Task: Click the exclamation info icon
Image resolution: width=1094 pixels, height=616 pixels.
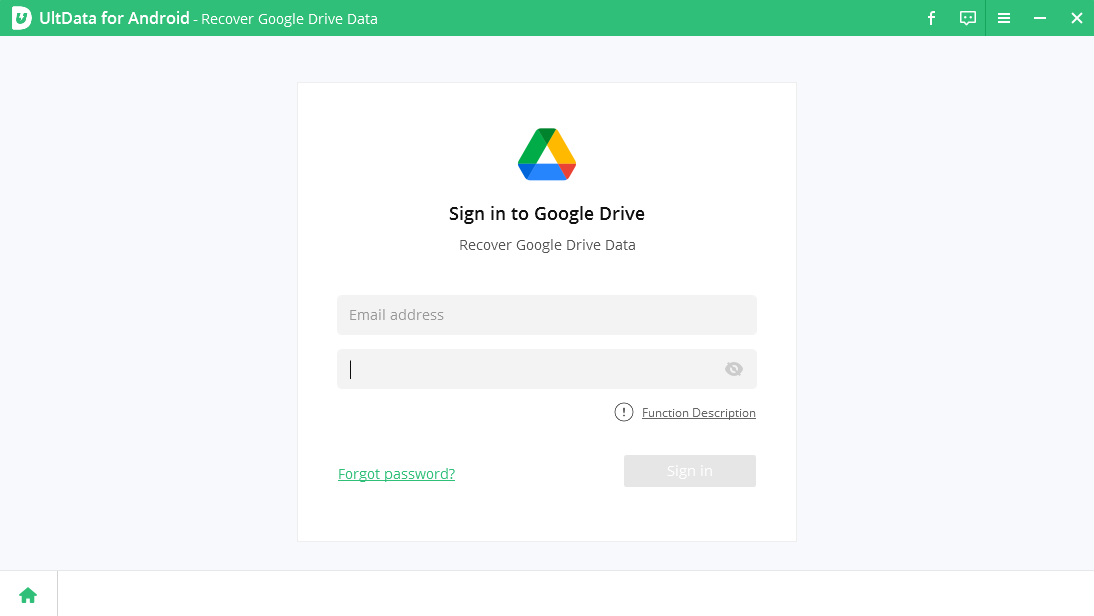Action: point(624,412)
